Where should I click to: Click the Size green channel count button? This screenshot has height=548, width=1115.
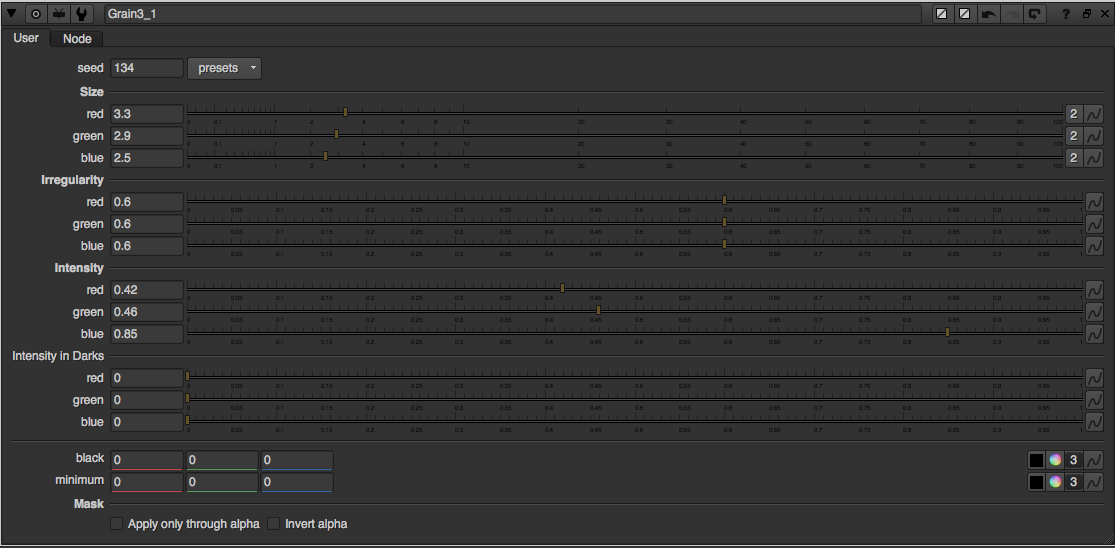pos(1073,136)
